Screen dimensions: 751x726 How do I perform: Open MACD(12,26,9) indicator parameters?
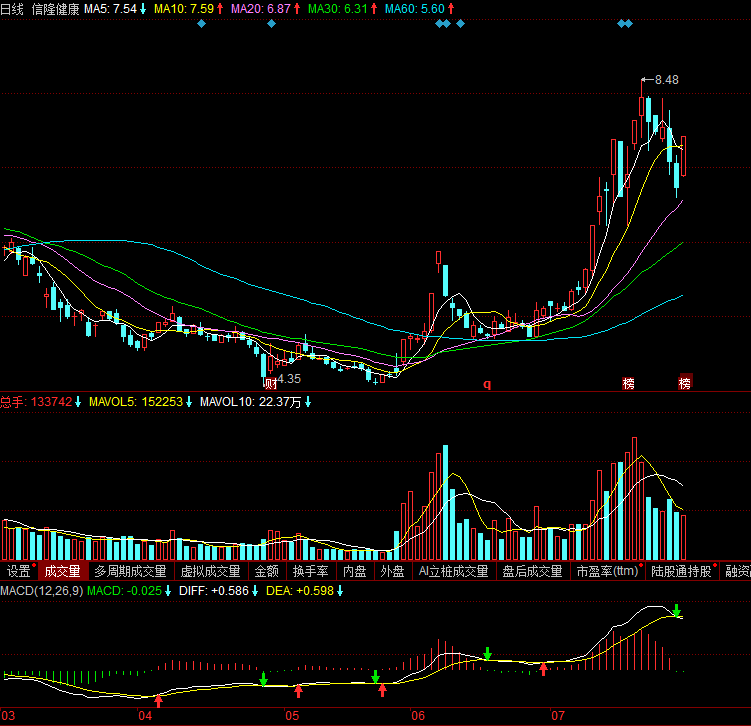(41, 591)
